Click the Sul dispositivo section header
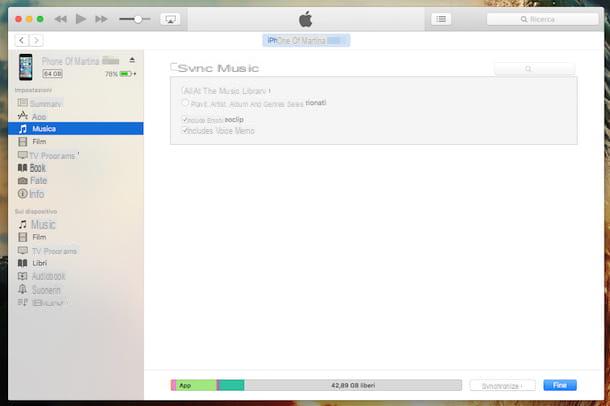This screenshot has height=406, width=610. [x=36, y=212]
